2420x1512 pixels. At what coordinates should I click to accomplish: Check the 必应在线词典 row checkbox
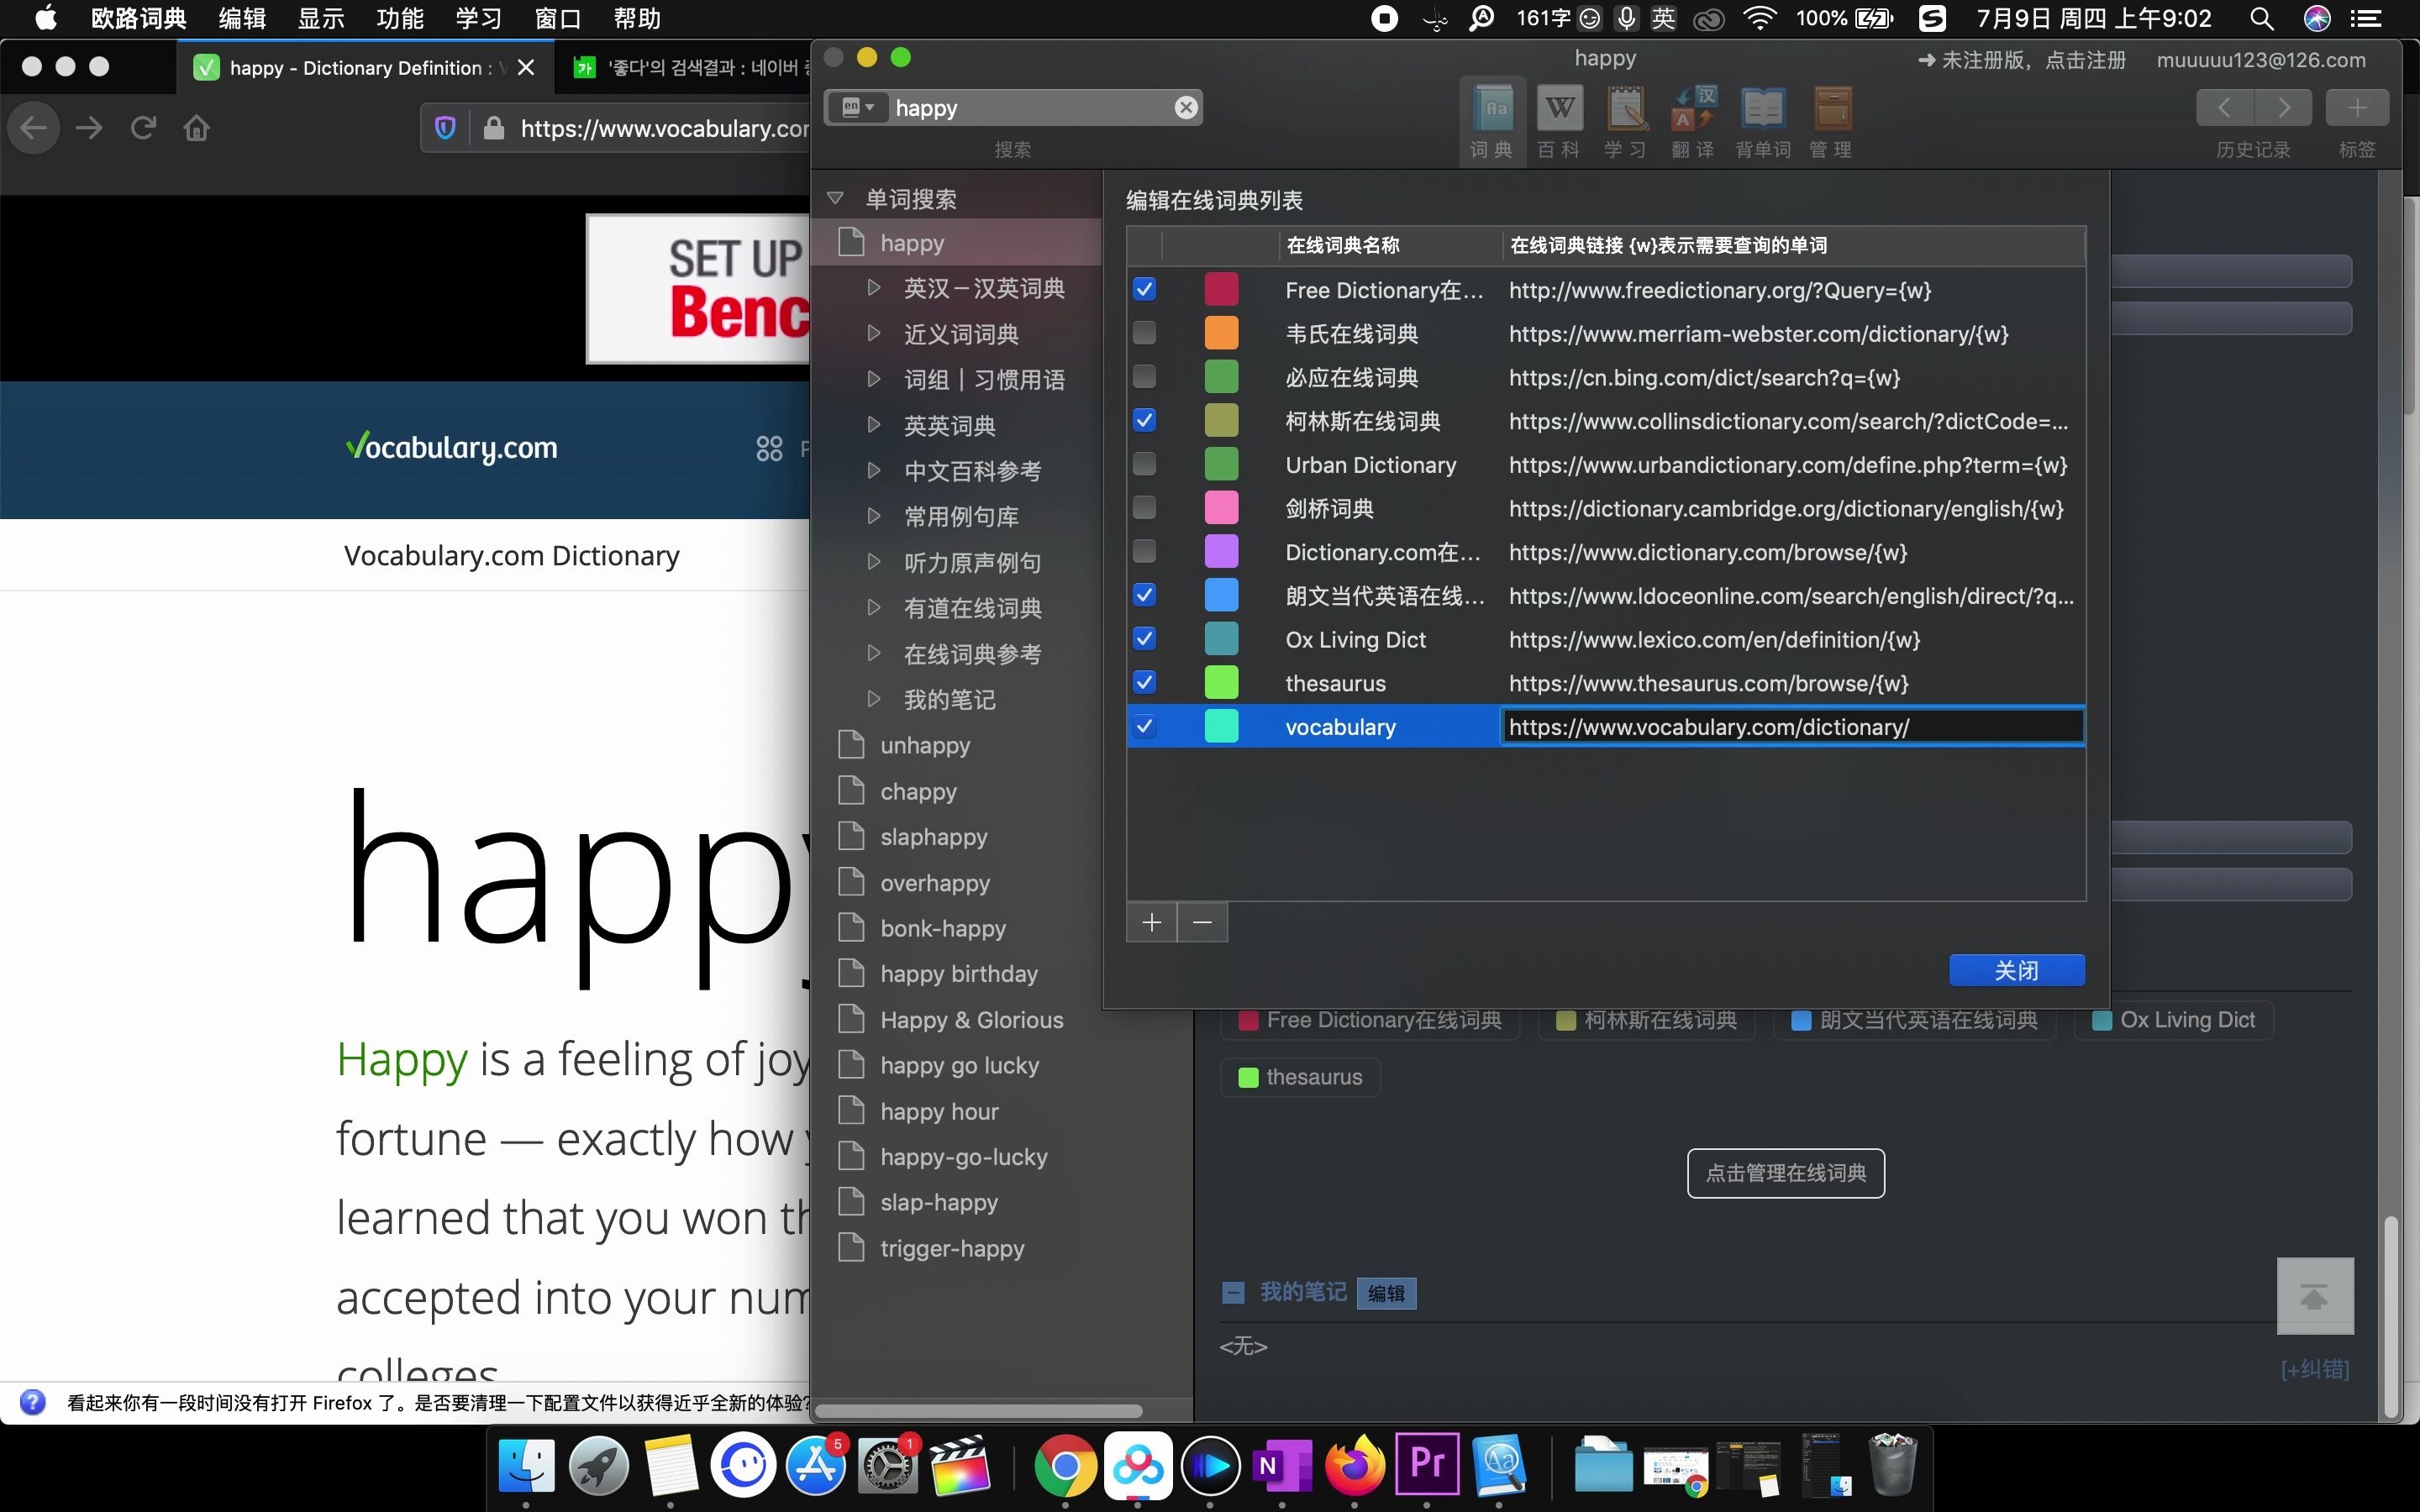pyautogui.click(x=1144, y=377)
